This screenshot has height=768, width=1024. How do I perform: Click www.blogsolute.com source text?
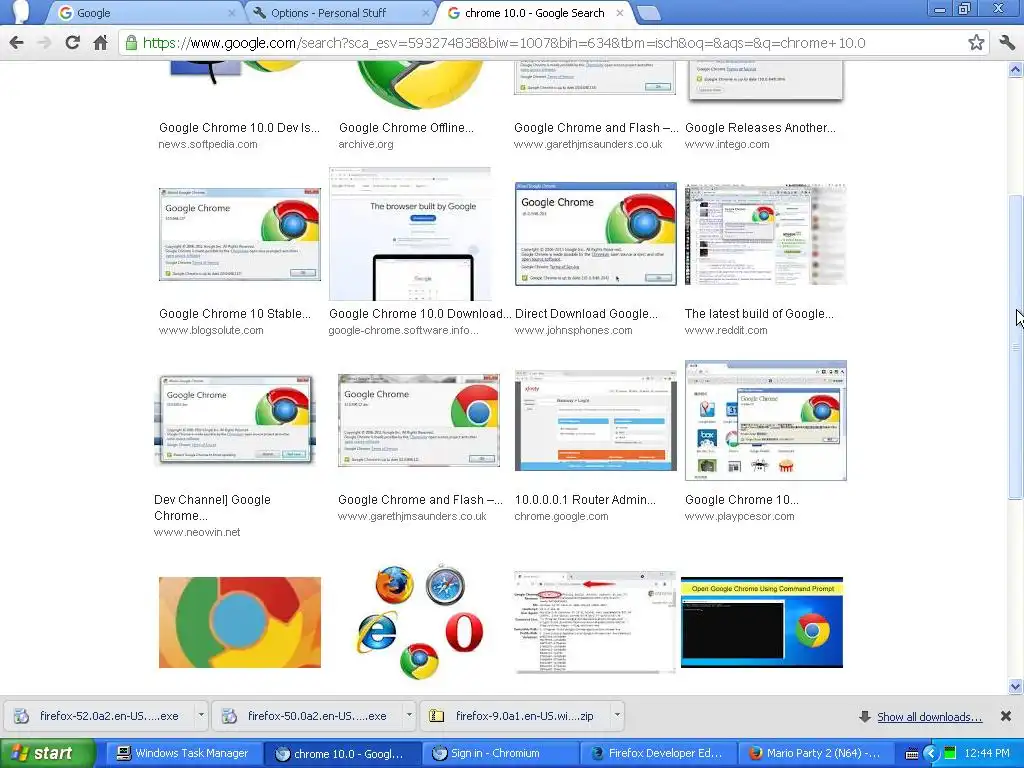click(211, 330)
